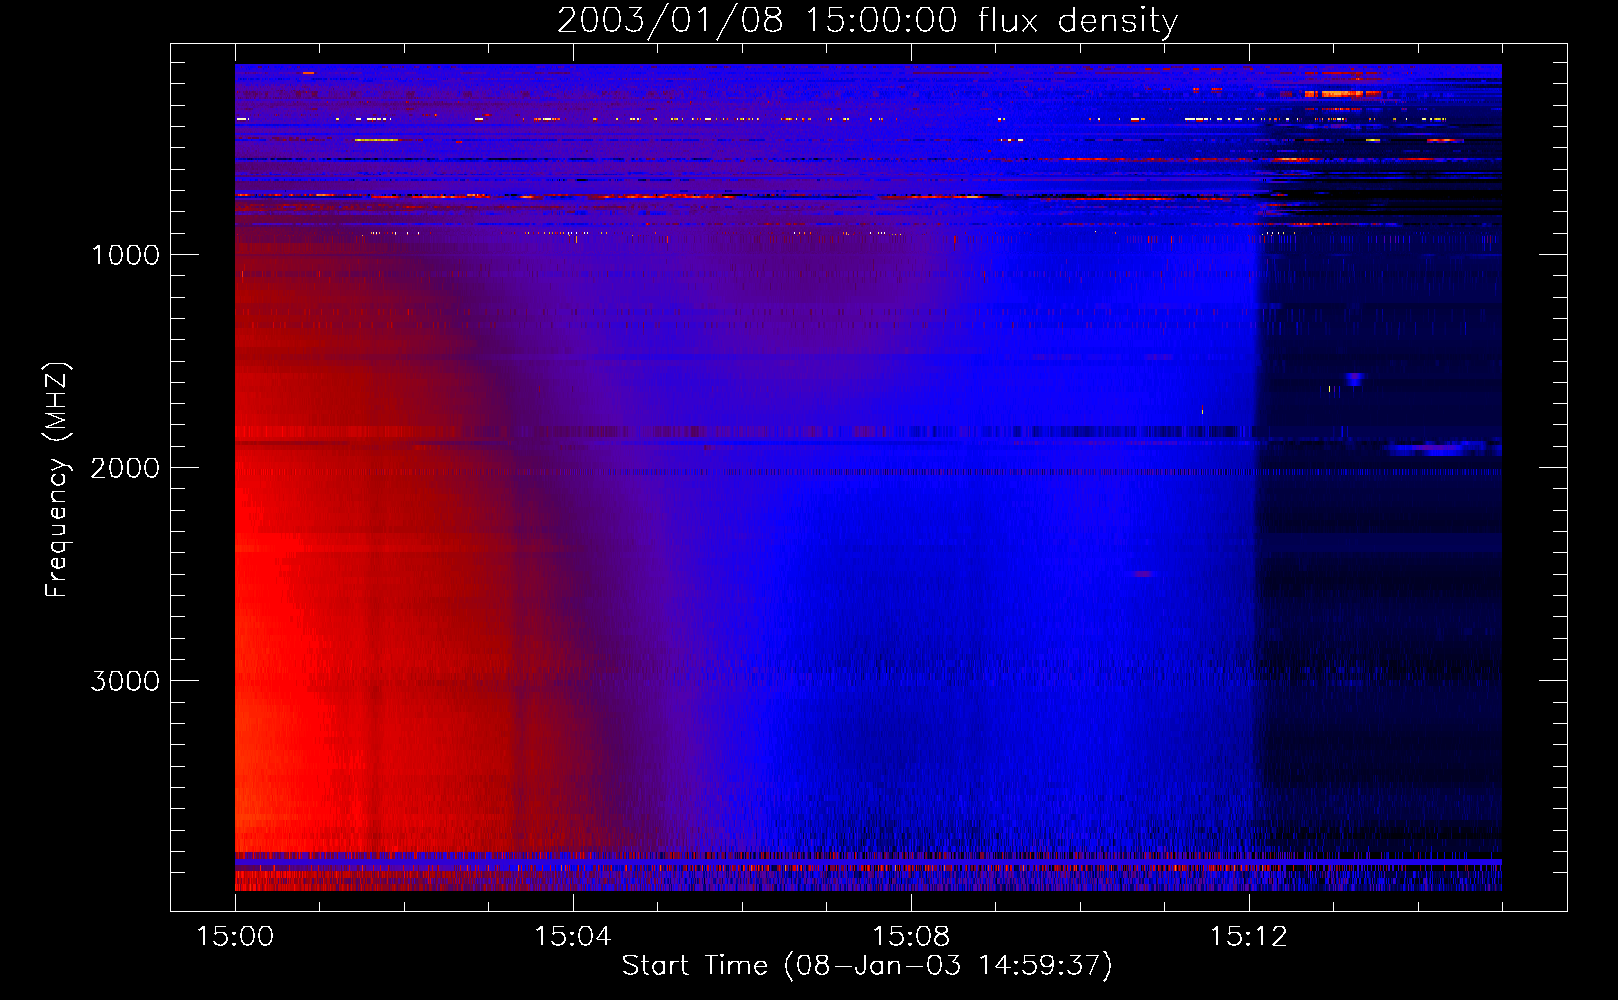Click the 15:00 time tick label

[235, 937]
